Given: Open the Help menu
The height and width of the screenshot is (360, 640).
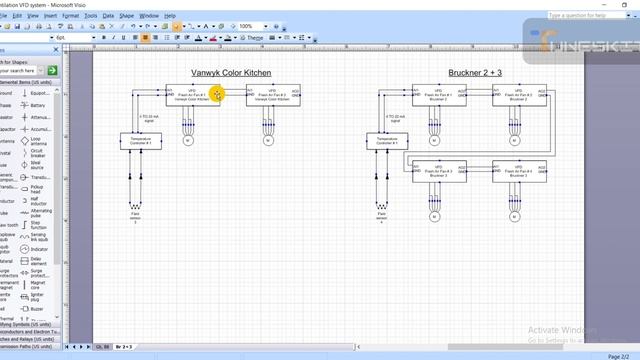Looking at the screenshot, I should click(170, 16).
